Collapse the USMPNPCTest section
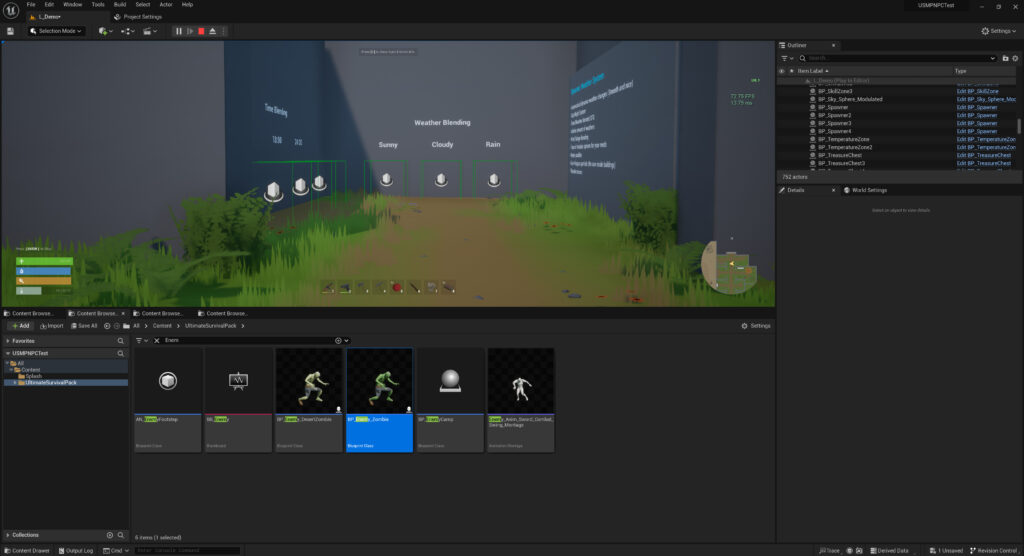This screenshot has height=556, width=1024. click(8, 353)
